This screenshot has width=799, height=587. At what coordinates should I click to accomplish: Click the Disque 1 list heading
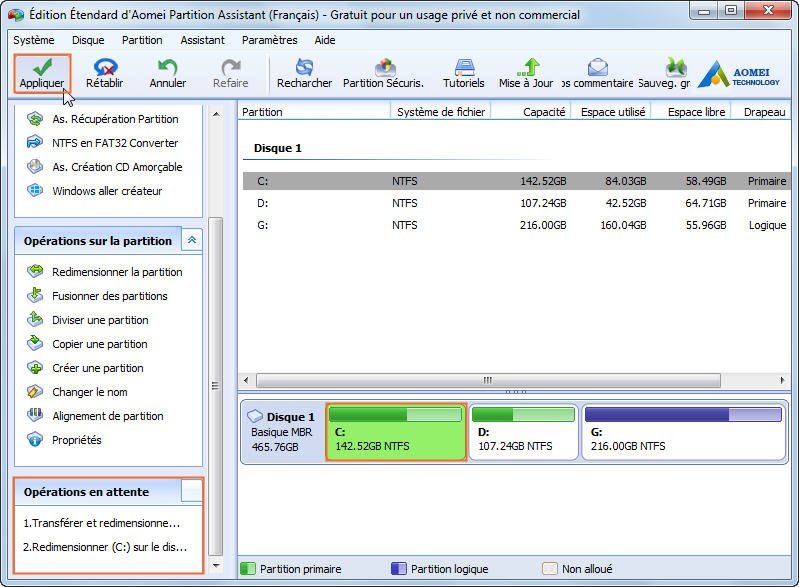click(x=278, y=148)
